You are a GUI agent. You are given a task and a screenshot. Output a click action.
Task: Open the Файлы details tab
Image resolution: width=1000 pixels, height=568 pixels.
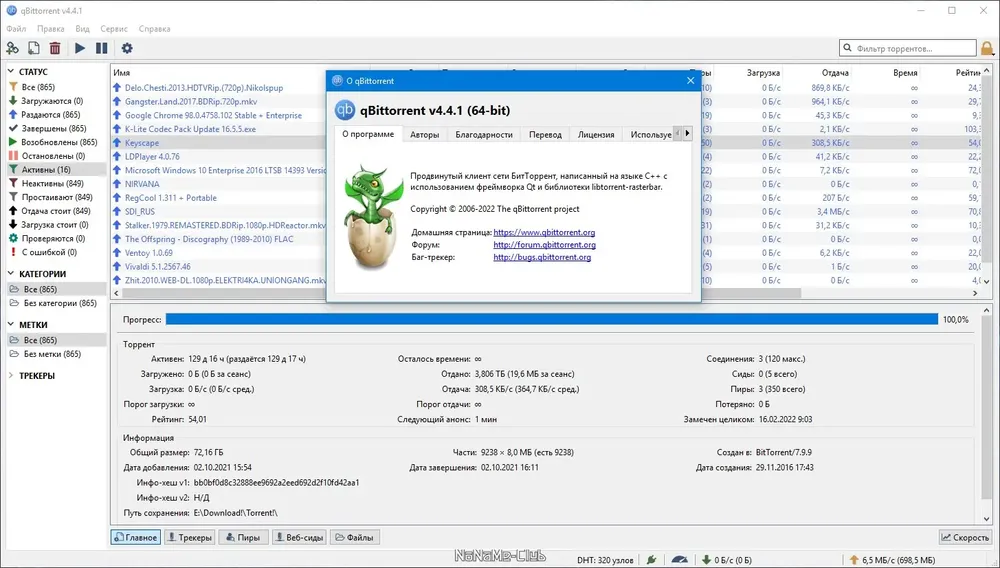coord(355,537)
